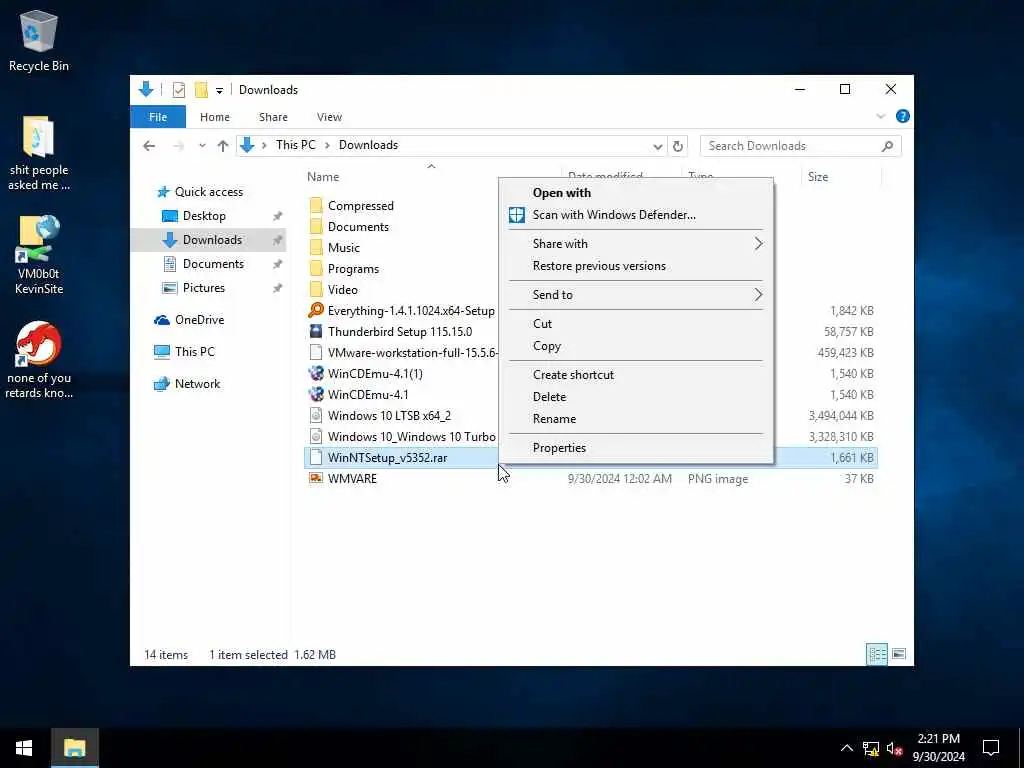Expand the address bar history dropdown
Viewport: 1024px width, 768px height.
tap(658, 146)
